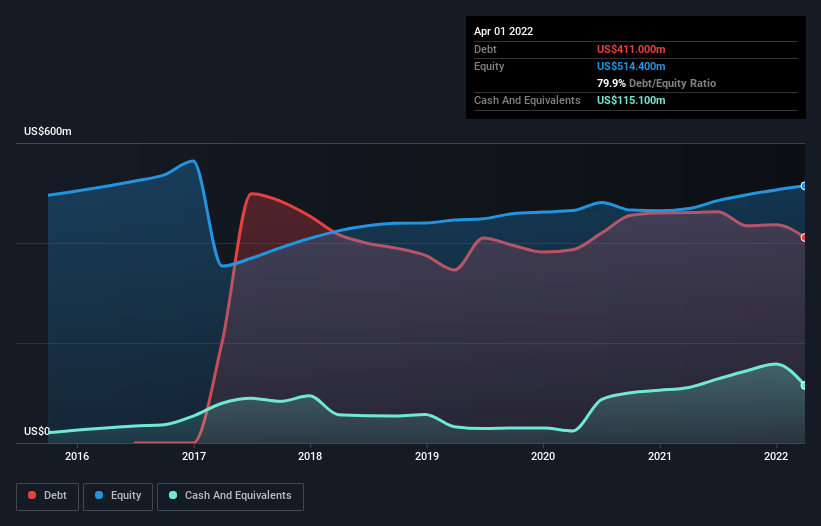Viewport: 821px width, 526px height.
Task: Click the teal Cash legend dot
Action: tap(173, 495)
